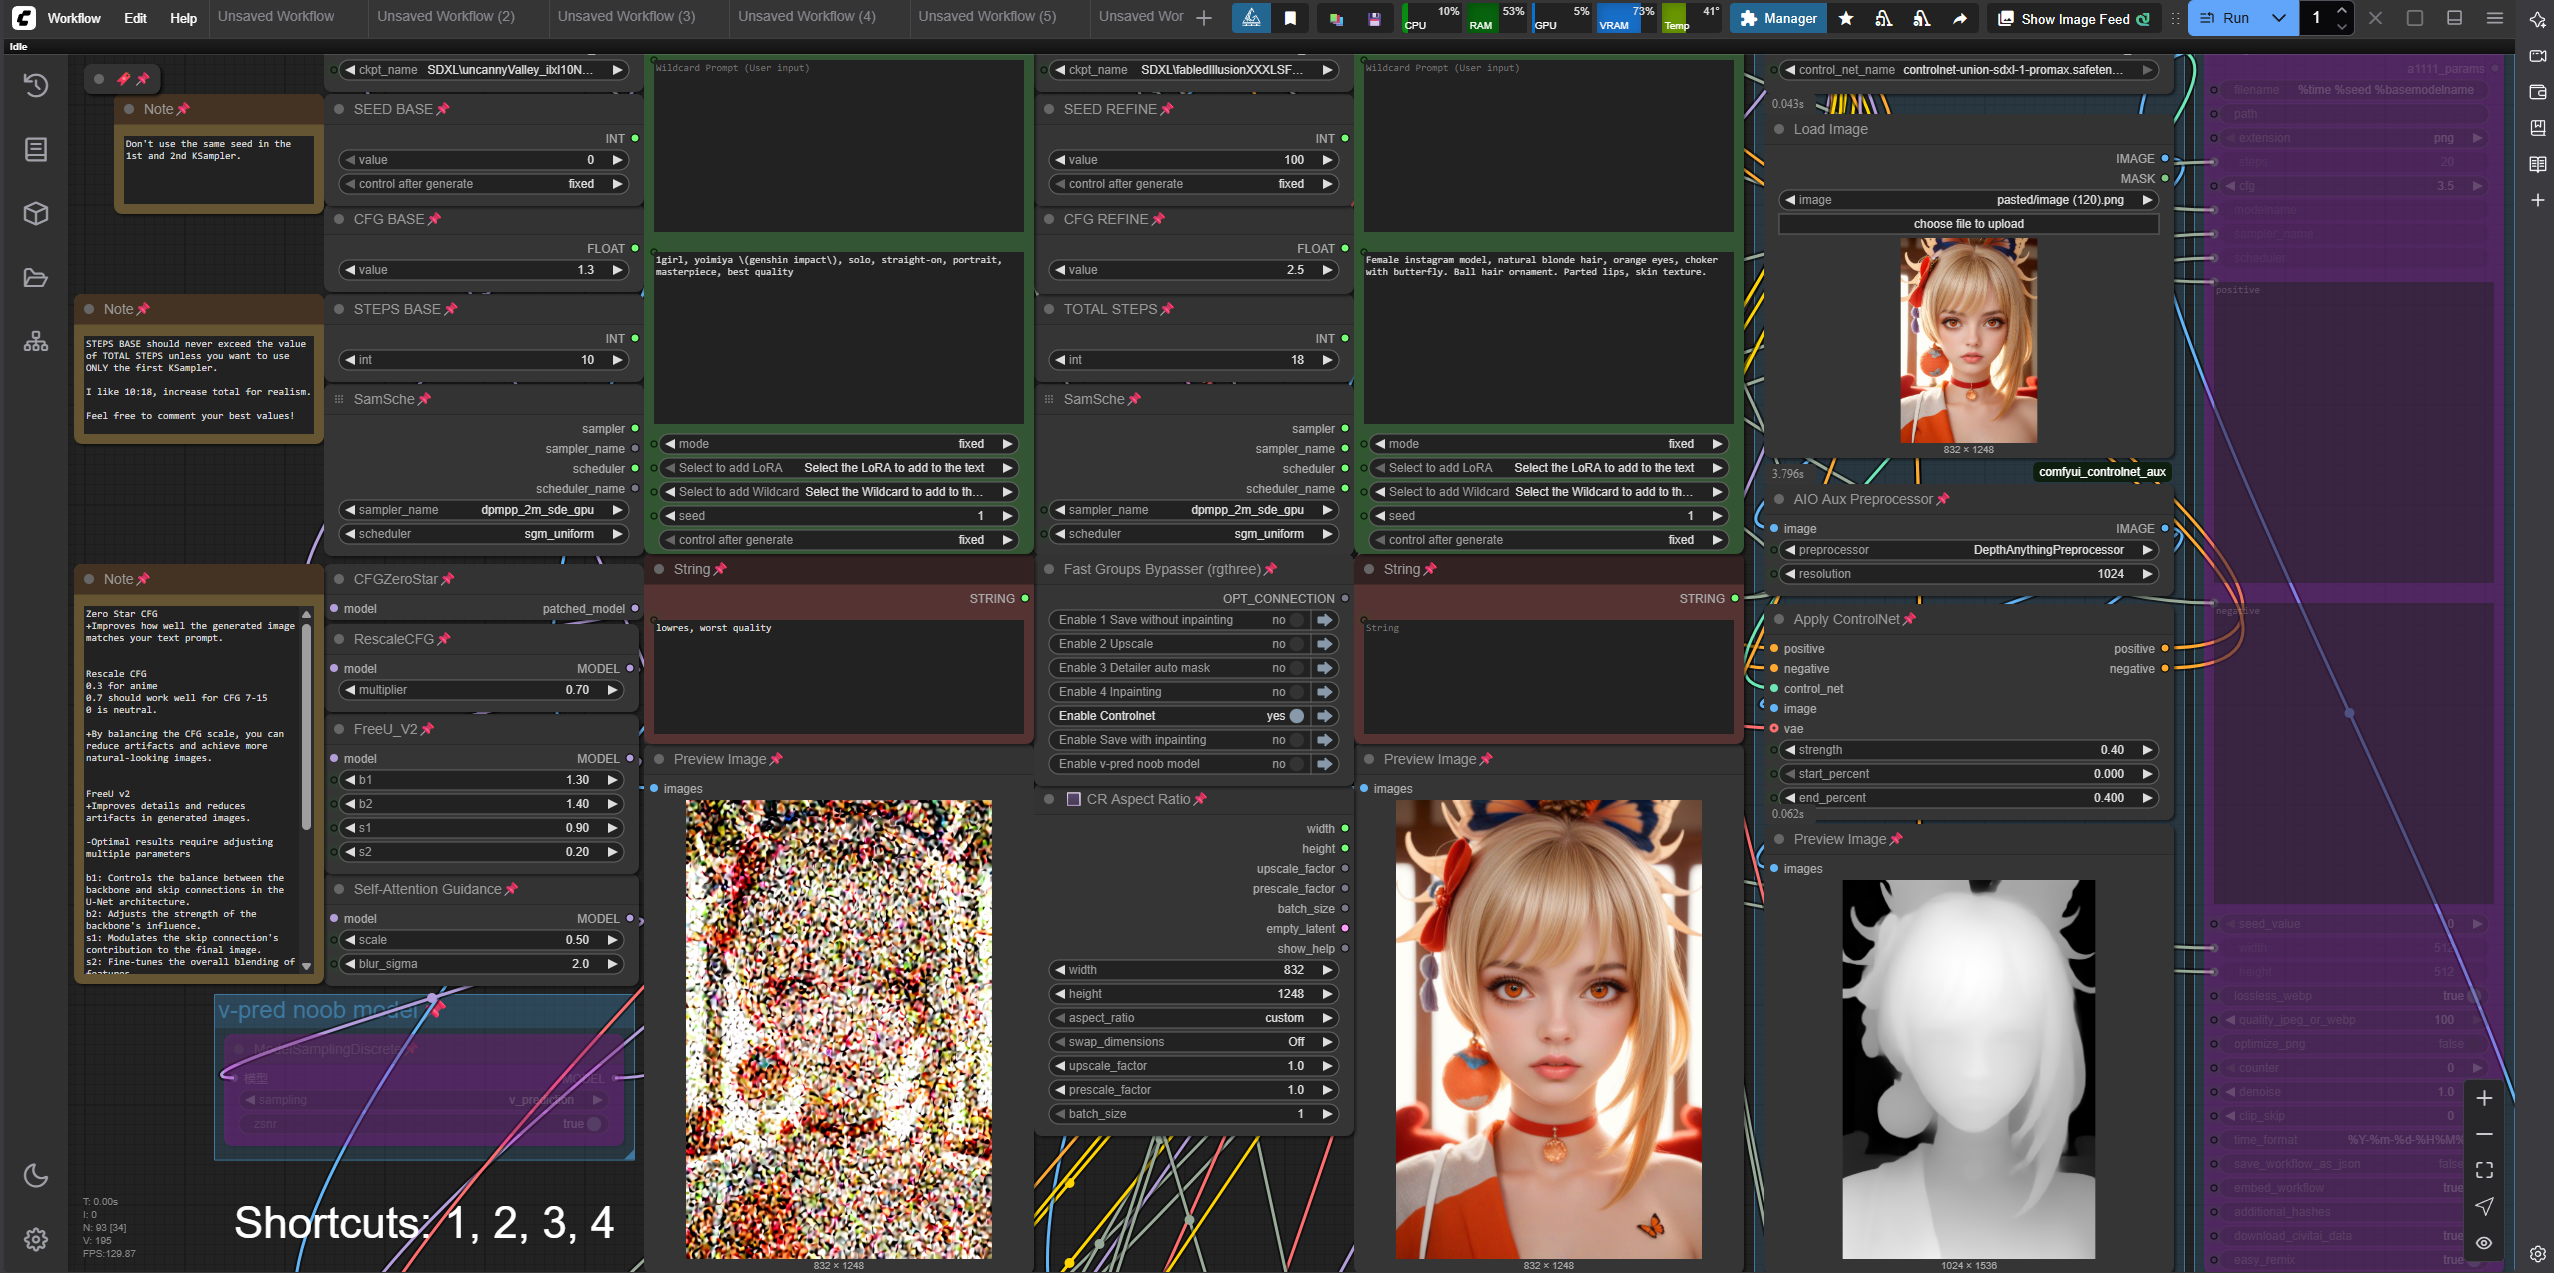This screenshot has width=2554, height=1273.
Task: Open the Edit menu
Action: pos(135,18)
